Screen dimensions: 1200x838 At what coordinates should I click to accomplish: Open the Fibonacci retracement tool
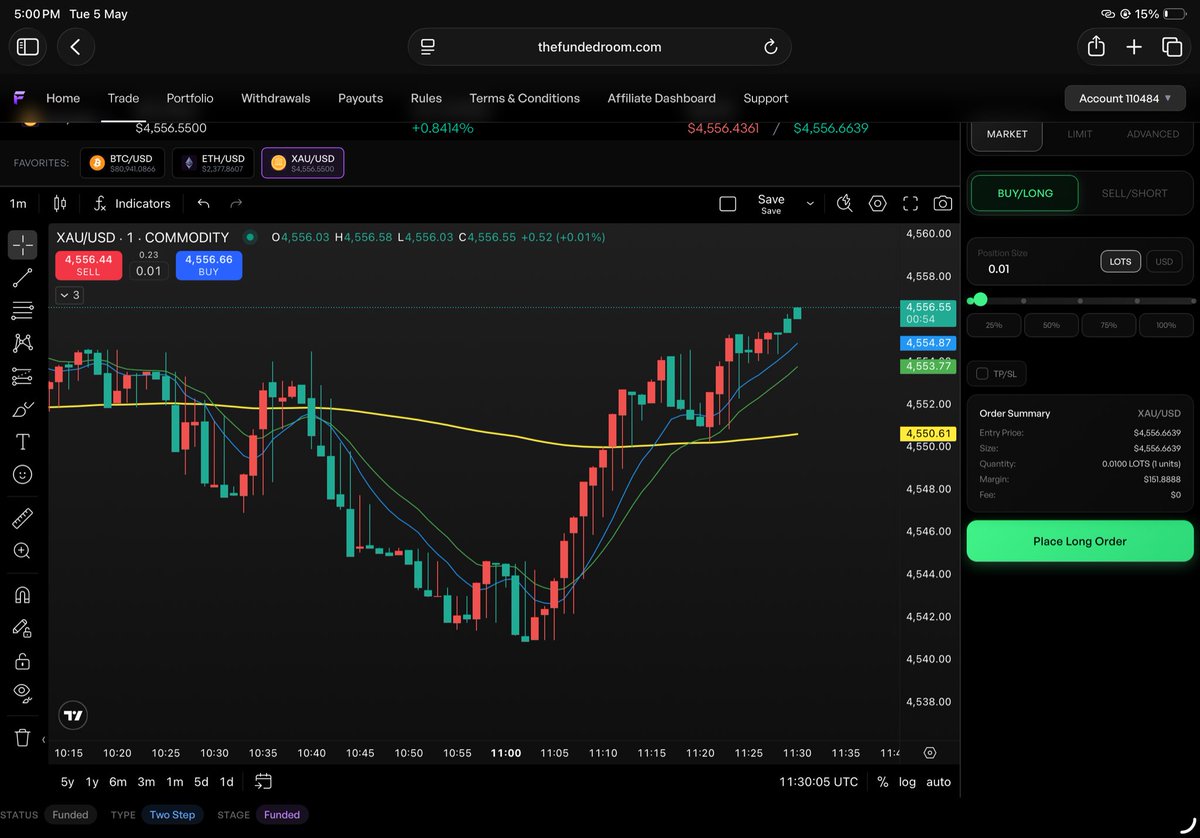tap(22, 311)
